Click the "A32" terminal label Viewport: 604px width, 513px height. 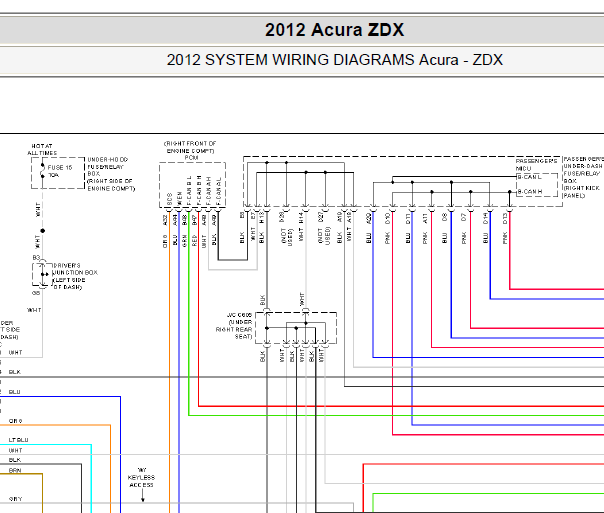tap(165, 220)
